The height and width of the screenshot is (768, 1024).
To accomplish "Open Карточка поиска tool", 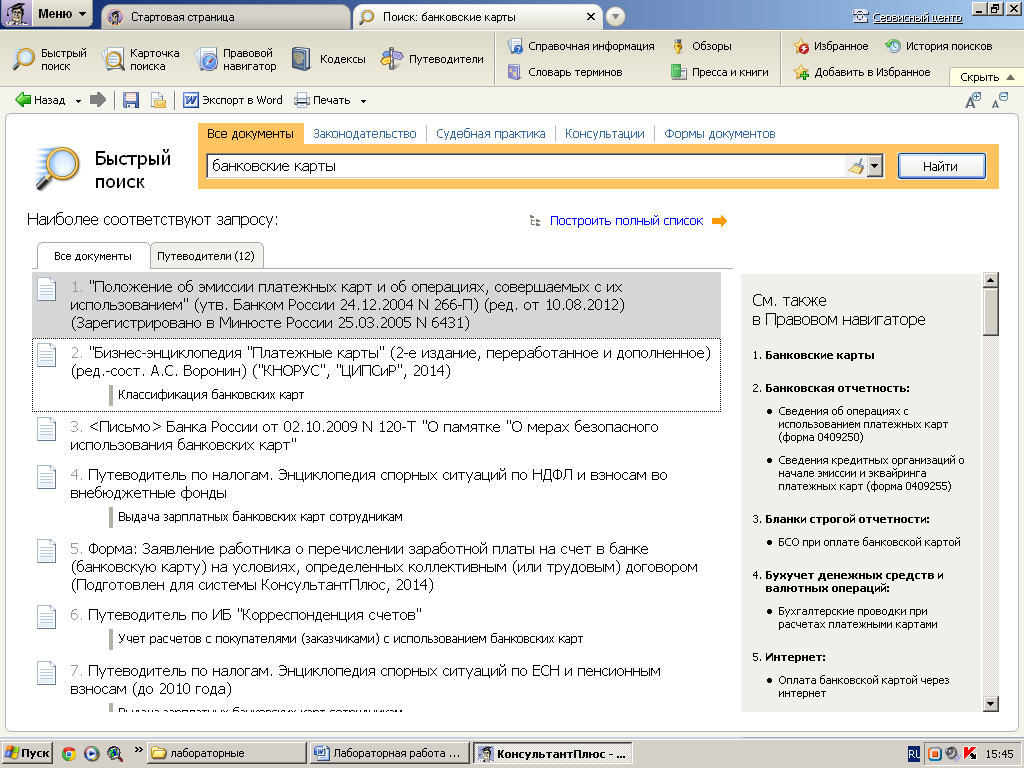I will click(x=141, y=59).
